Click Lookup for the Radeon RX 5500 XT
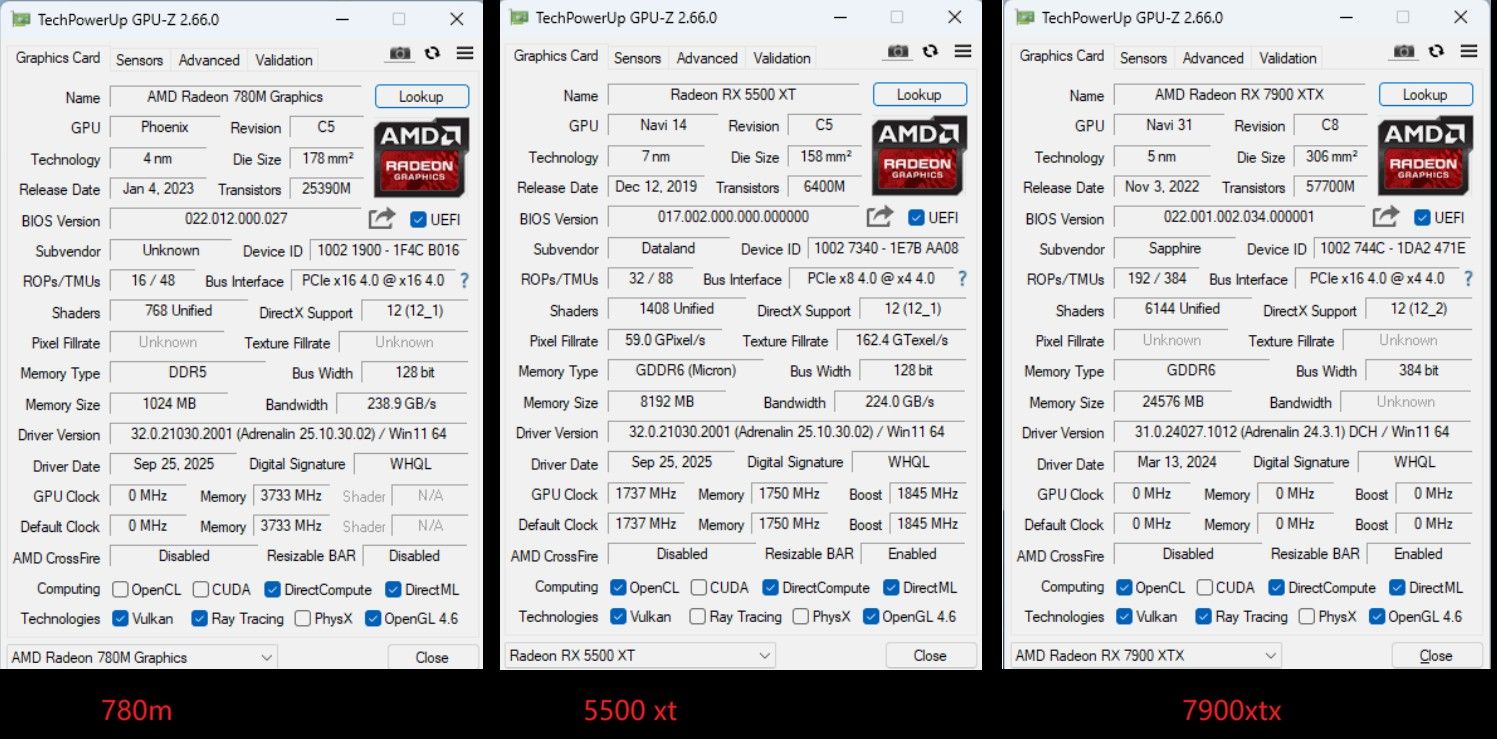This screenshot has height=739, width=1497. pos(920,95)
